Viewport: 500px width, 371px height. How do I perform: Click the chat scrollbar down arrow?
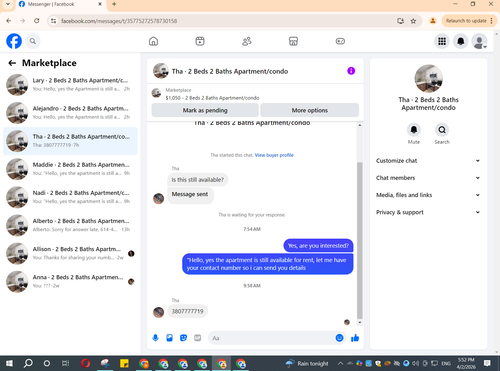point(360,323)
